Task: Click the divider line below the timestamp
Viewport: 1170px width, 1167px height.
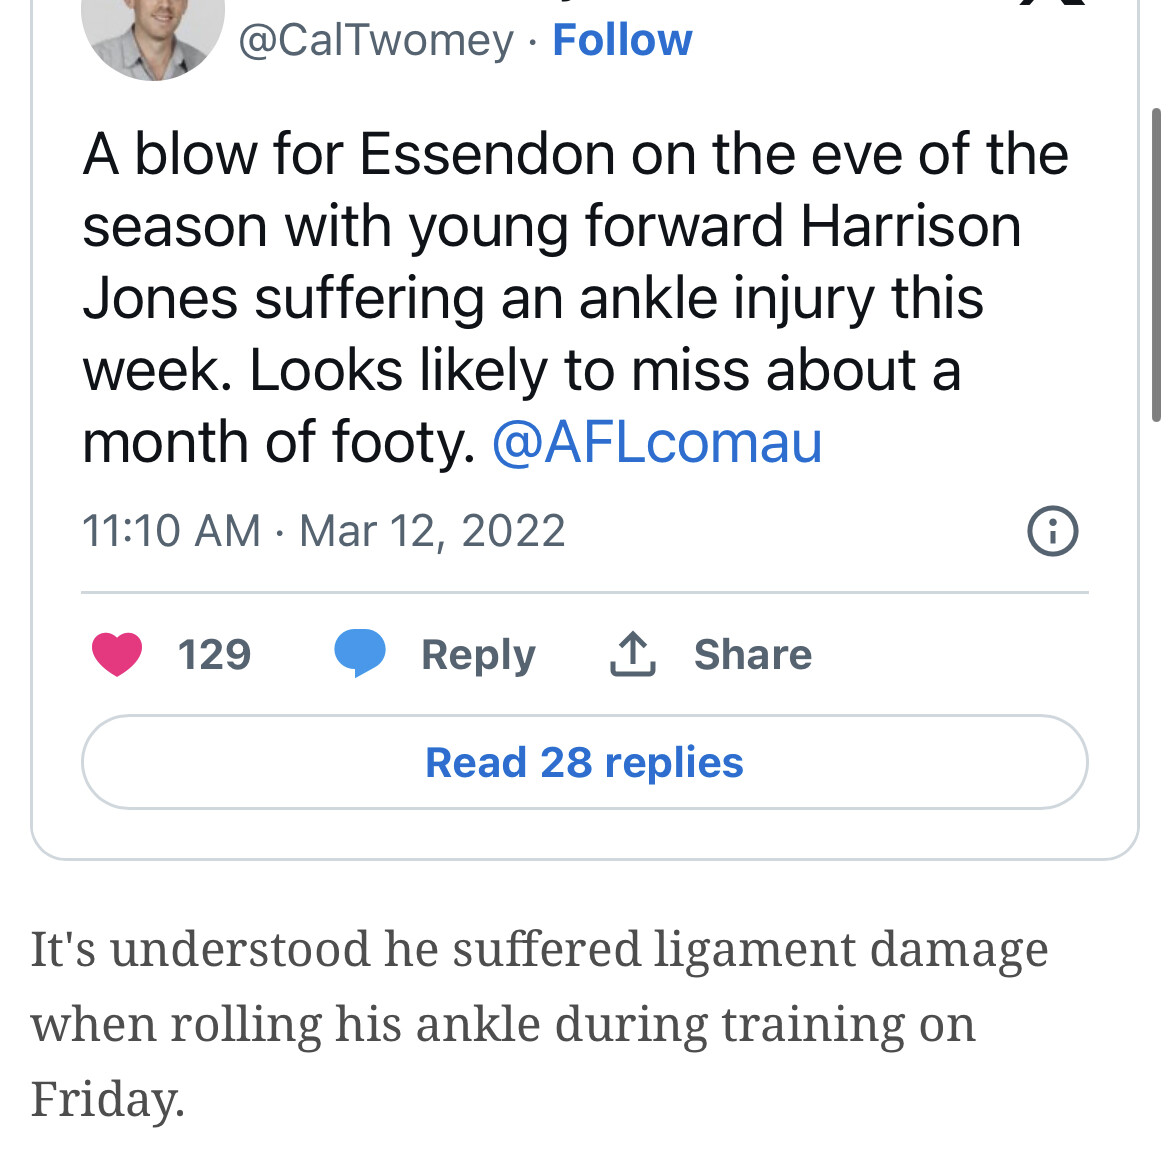Action: 585,593
